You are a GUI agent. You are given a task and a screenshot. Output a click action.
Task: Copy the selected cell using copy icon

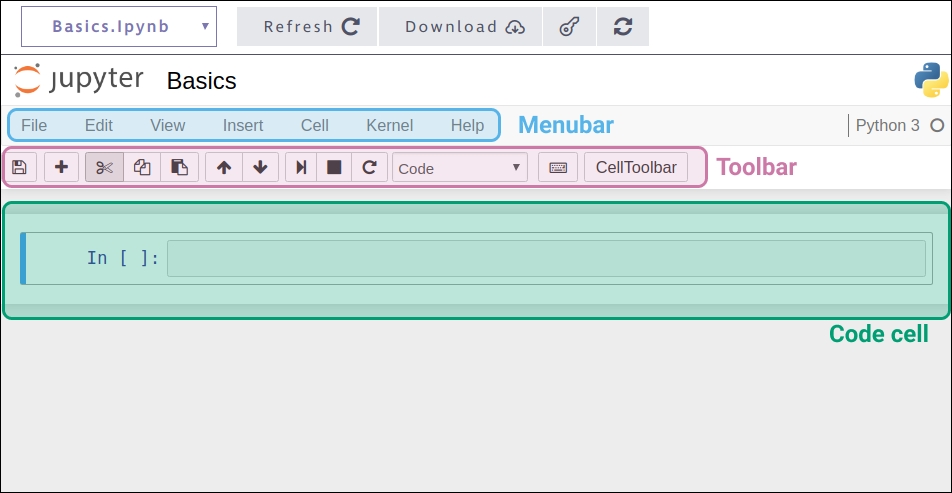142,167
